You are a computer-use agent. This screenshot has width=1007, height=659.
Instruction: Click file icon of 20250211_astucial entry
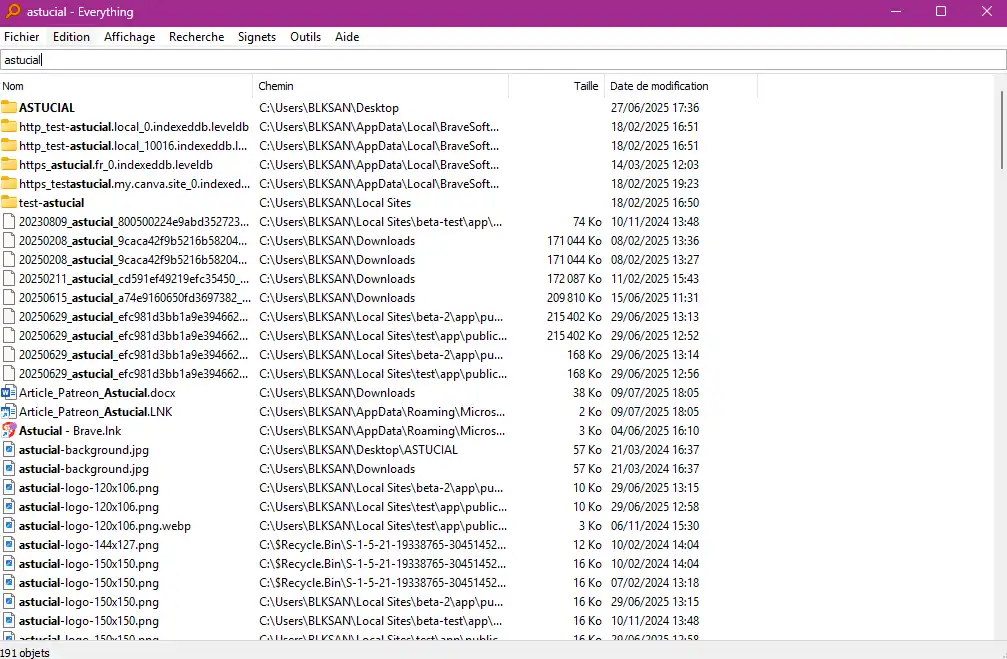[9, 278]
